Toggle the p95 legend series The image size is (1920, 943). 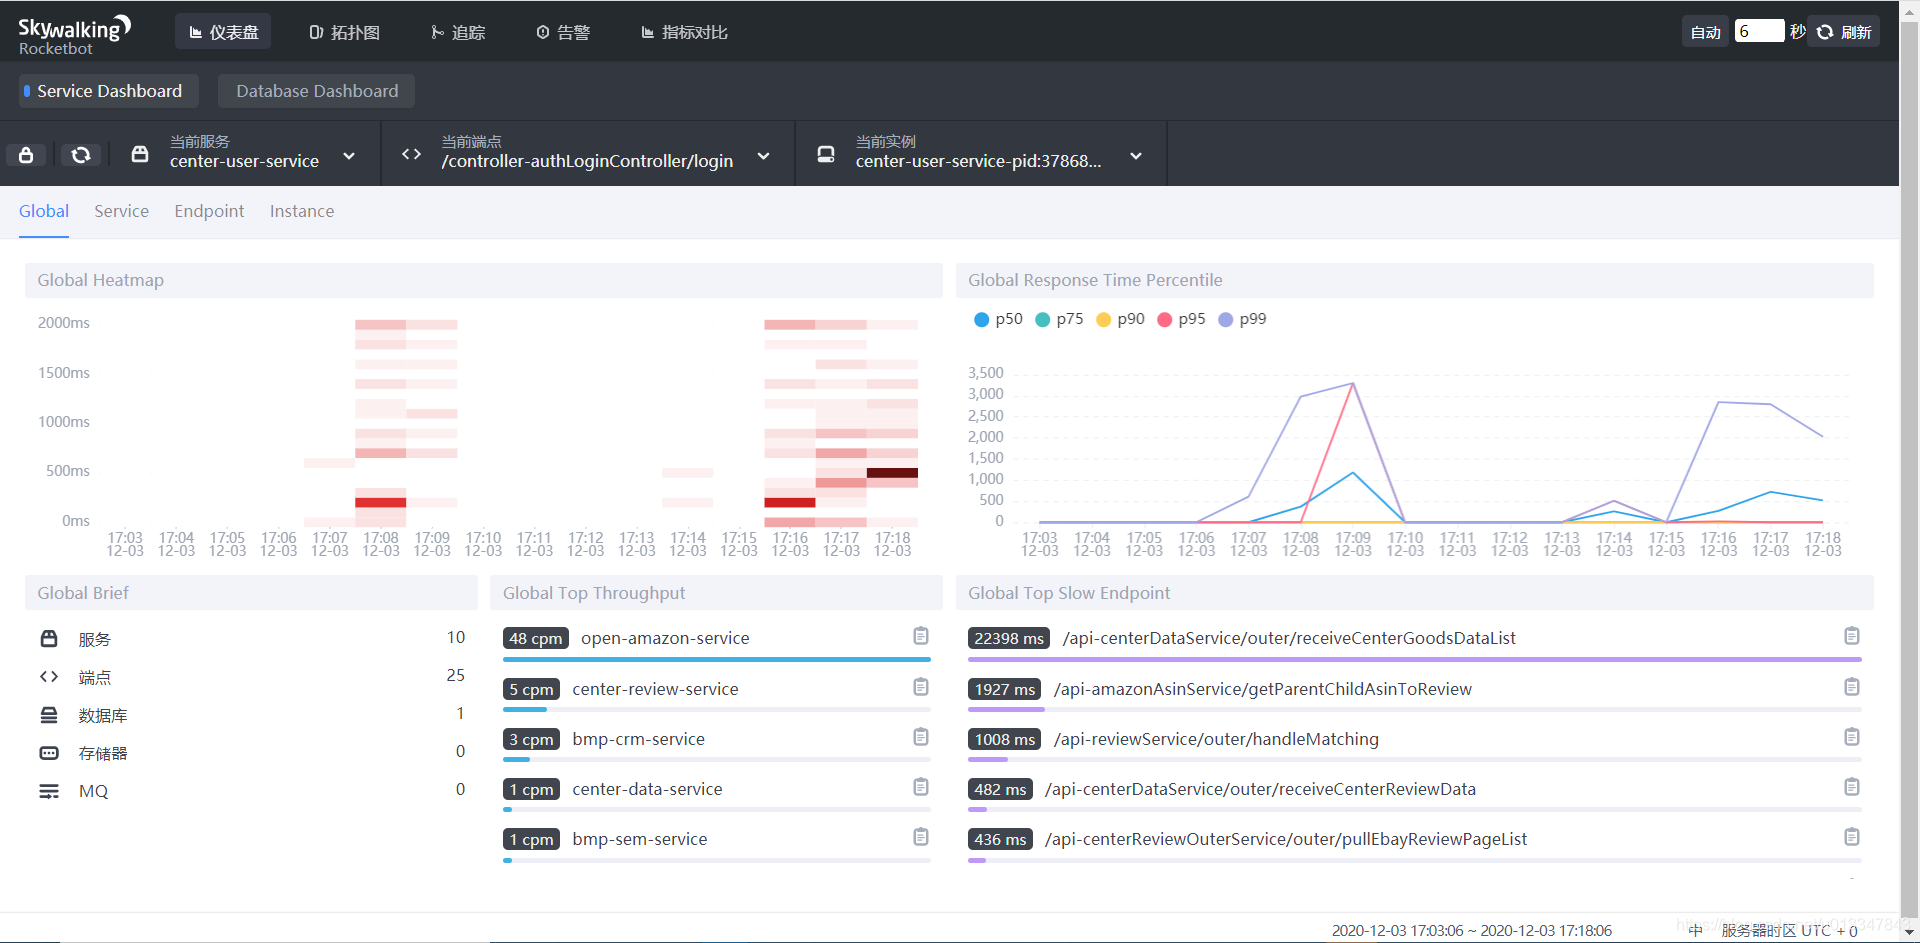click(1181, 319)
